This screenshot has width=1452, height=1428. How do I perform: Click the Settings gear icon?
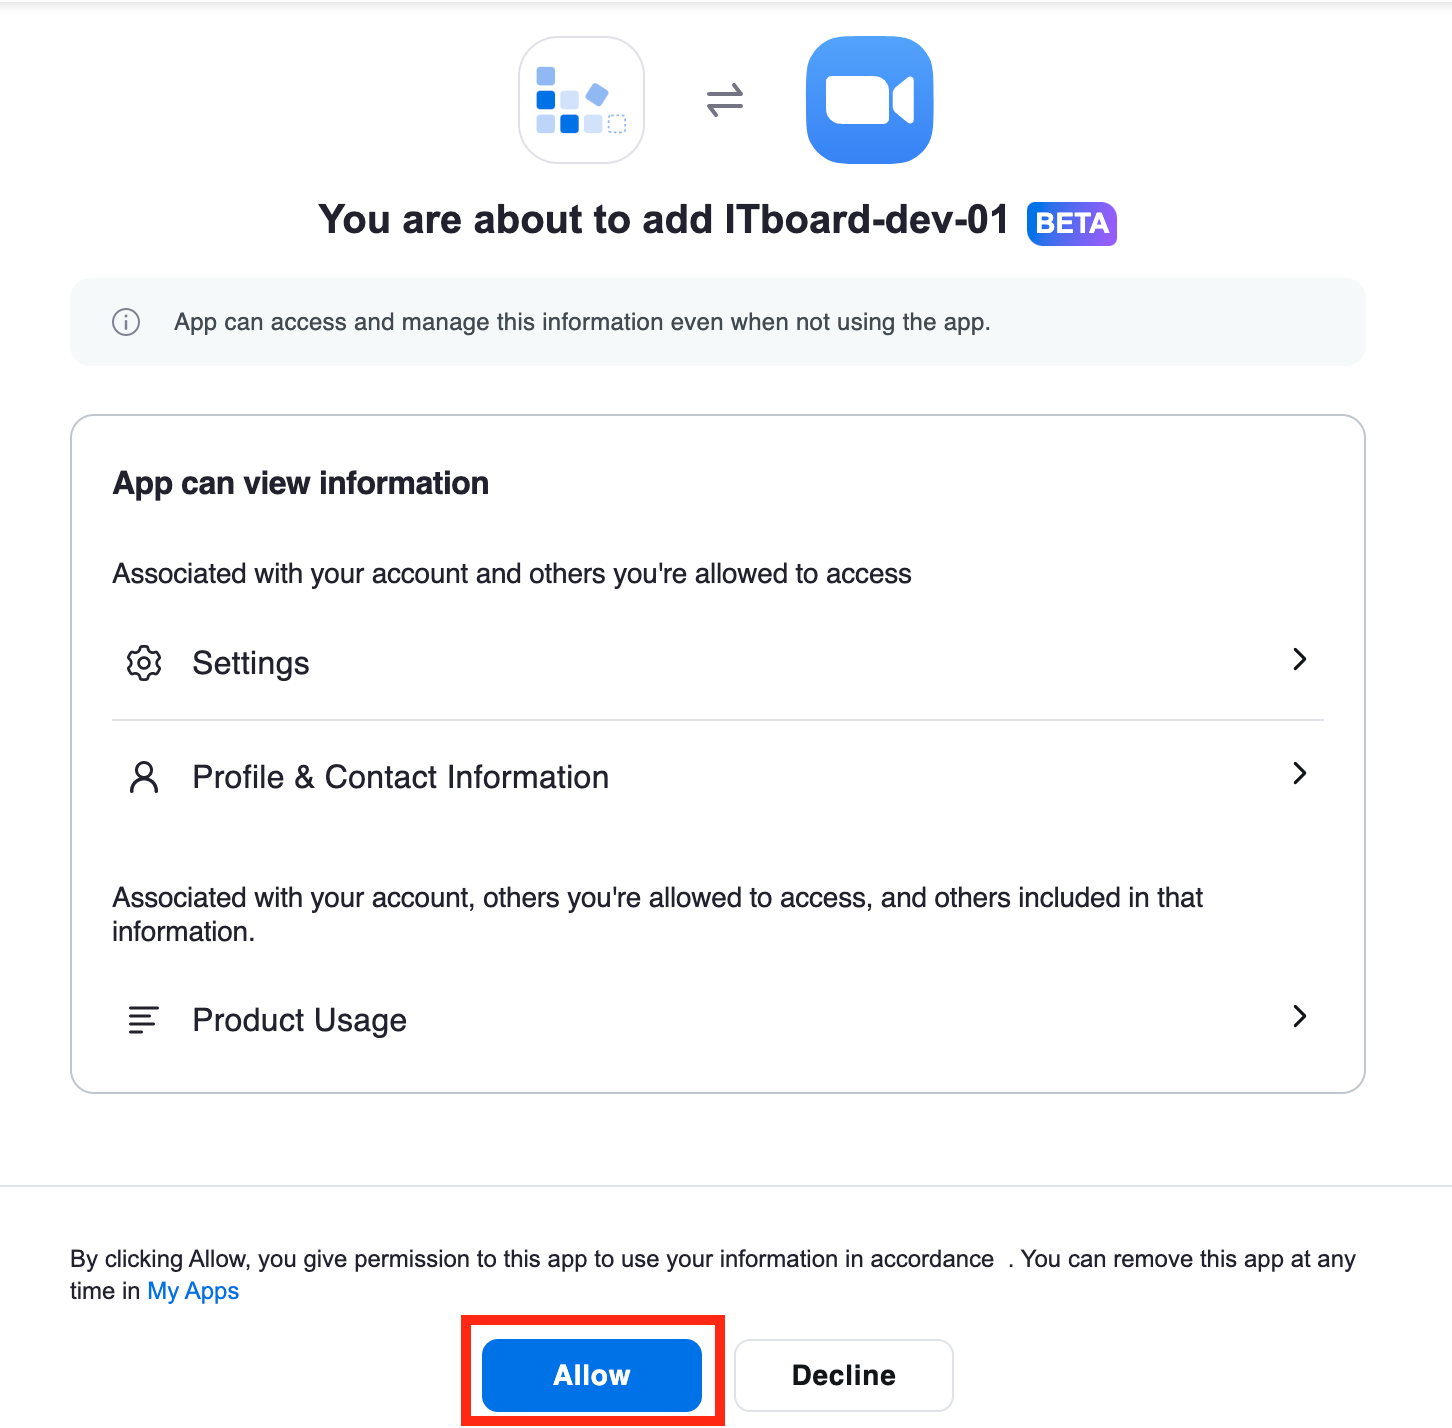(144, 663)
